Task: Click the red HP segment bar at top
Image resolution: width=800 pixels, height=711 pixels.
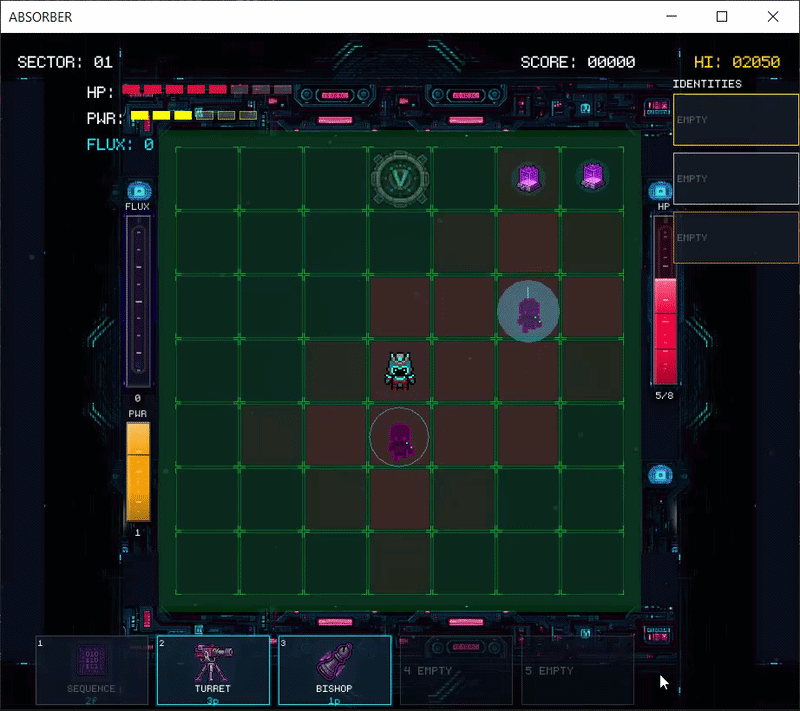Action: 207,90
